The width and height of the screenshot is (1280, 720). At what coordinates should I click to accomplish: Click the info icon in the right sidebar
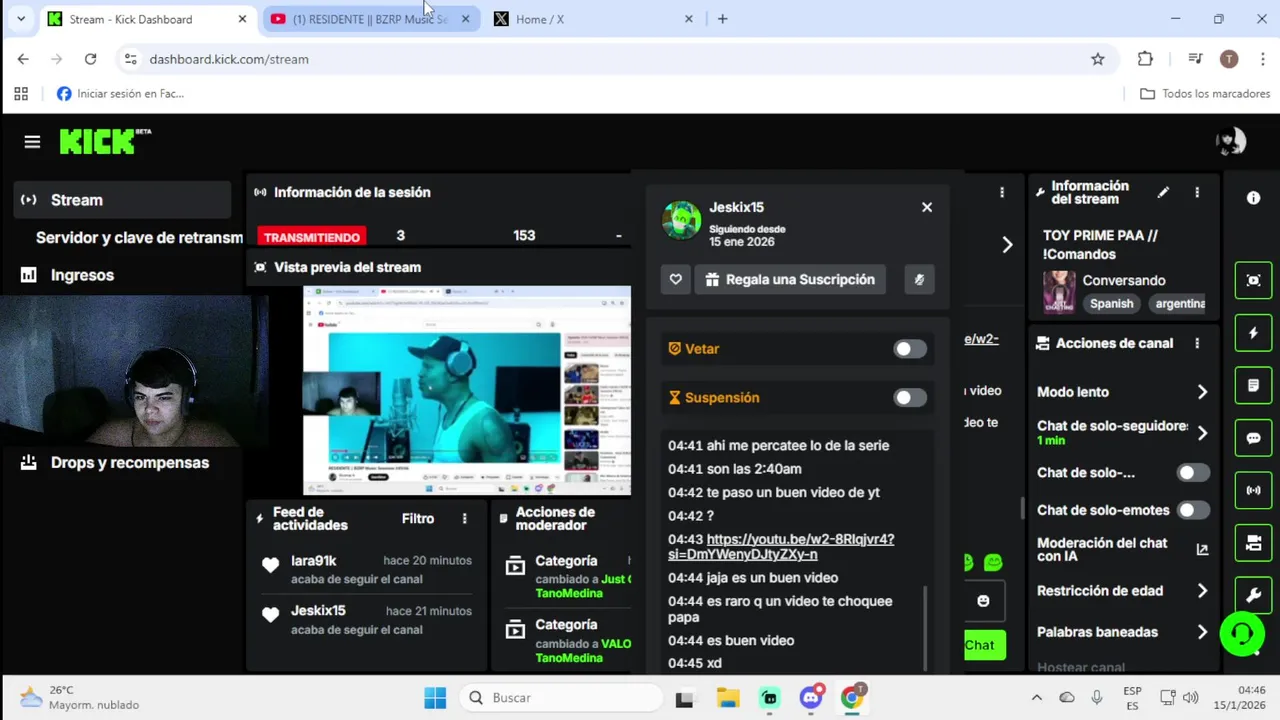click(x=1253, y=198)
